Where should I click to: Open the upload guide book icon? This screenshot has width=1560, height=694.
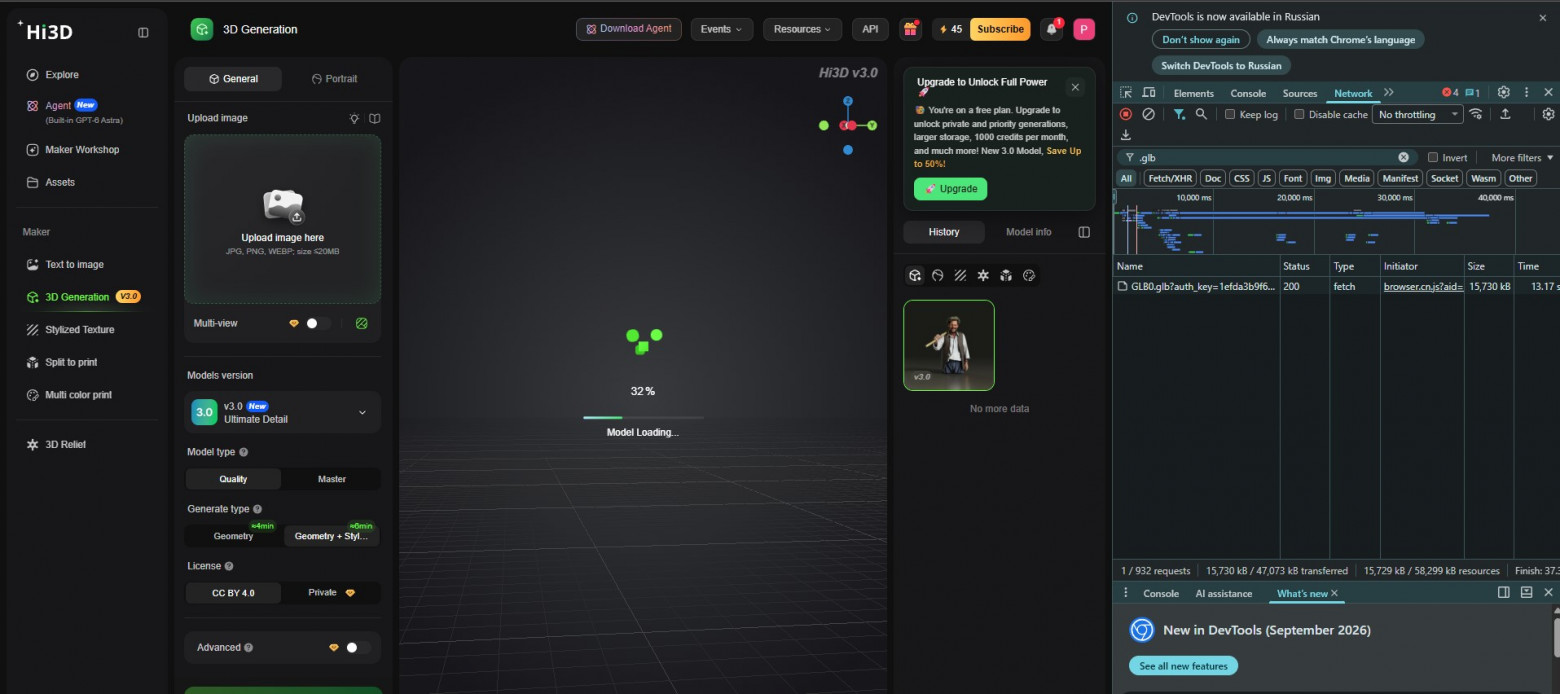tap(375, 118)
